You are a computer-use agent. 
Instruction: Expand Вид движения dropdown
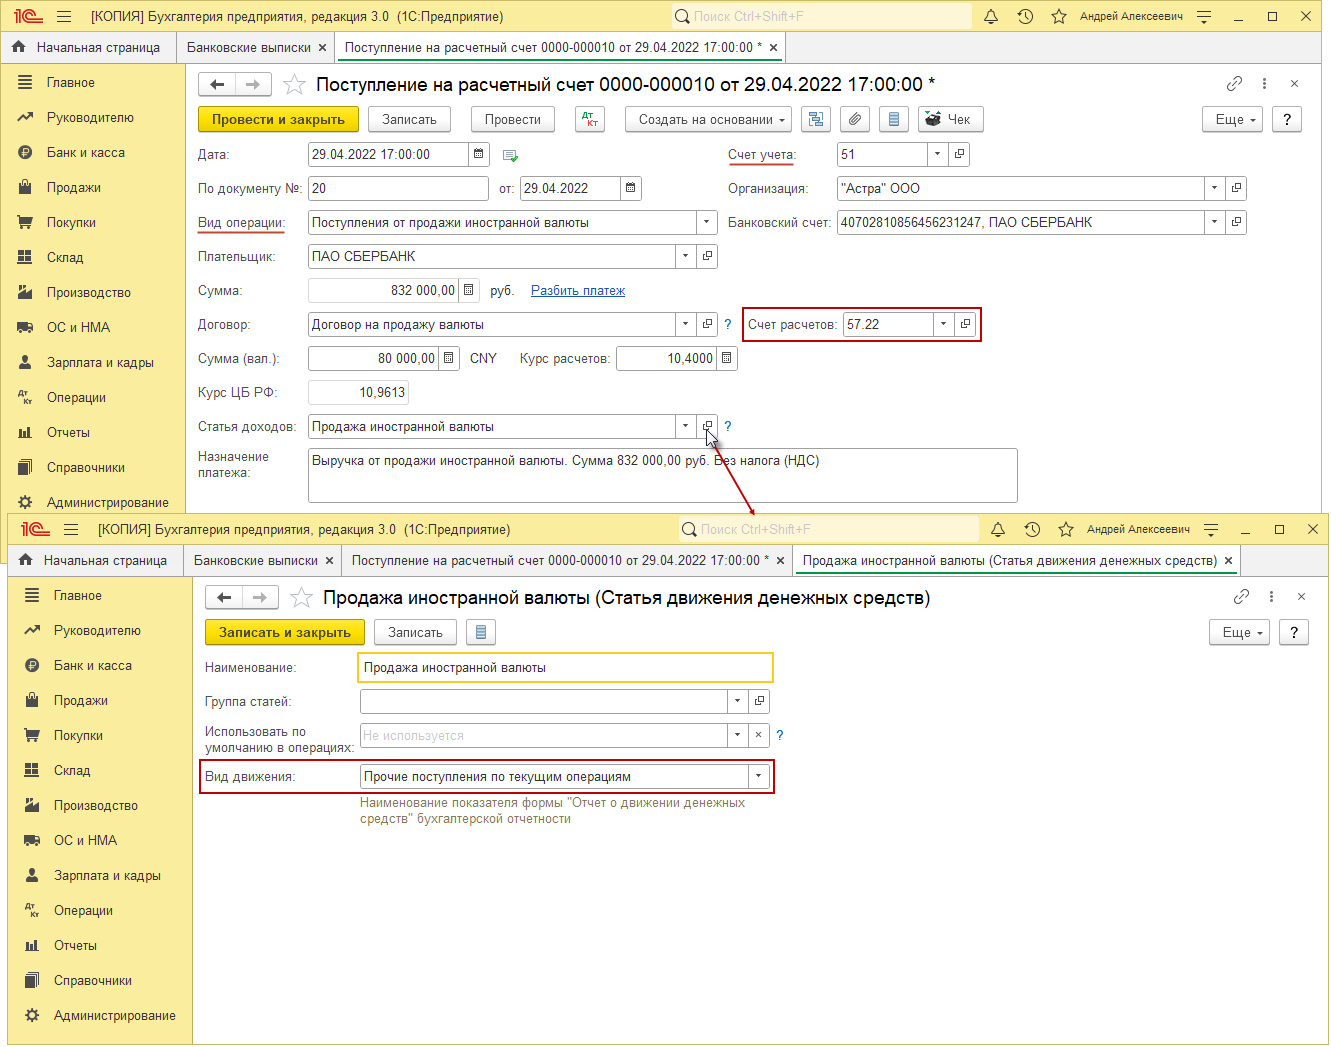tap(759, 776)
